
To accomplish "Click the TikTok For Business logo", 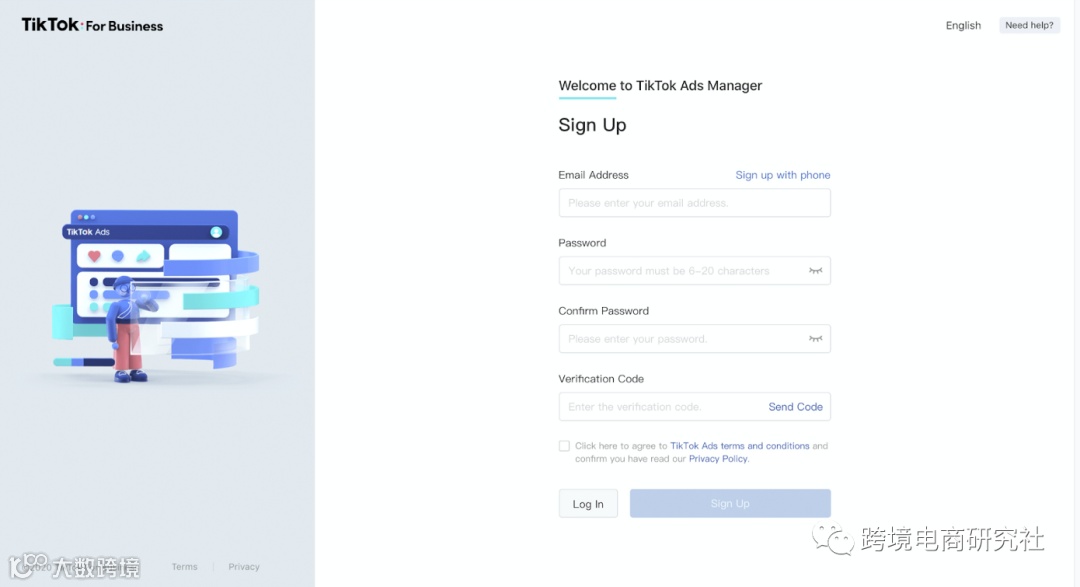I will coord(92,25).
